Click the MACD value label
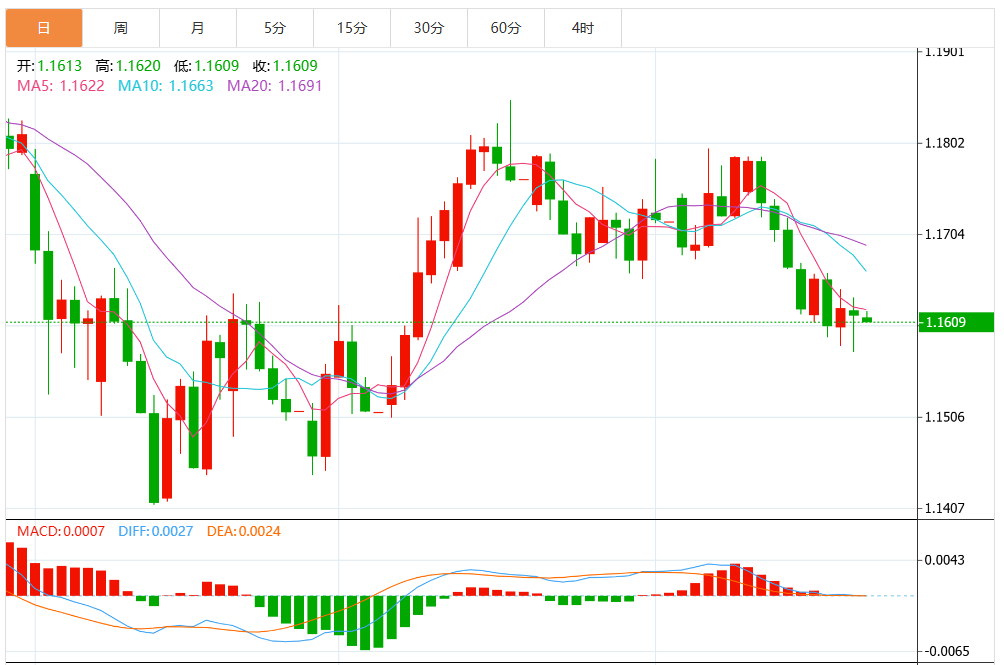The height and width of the screenshot is (665, 1004). click(x=60, y=531)
